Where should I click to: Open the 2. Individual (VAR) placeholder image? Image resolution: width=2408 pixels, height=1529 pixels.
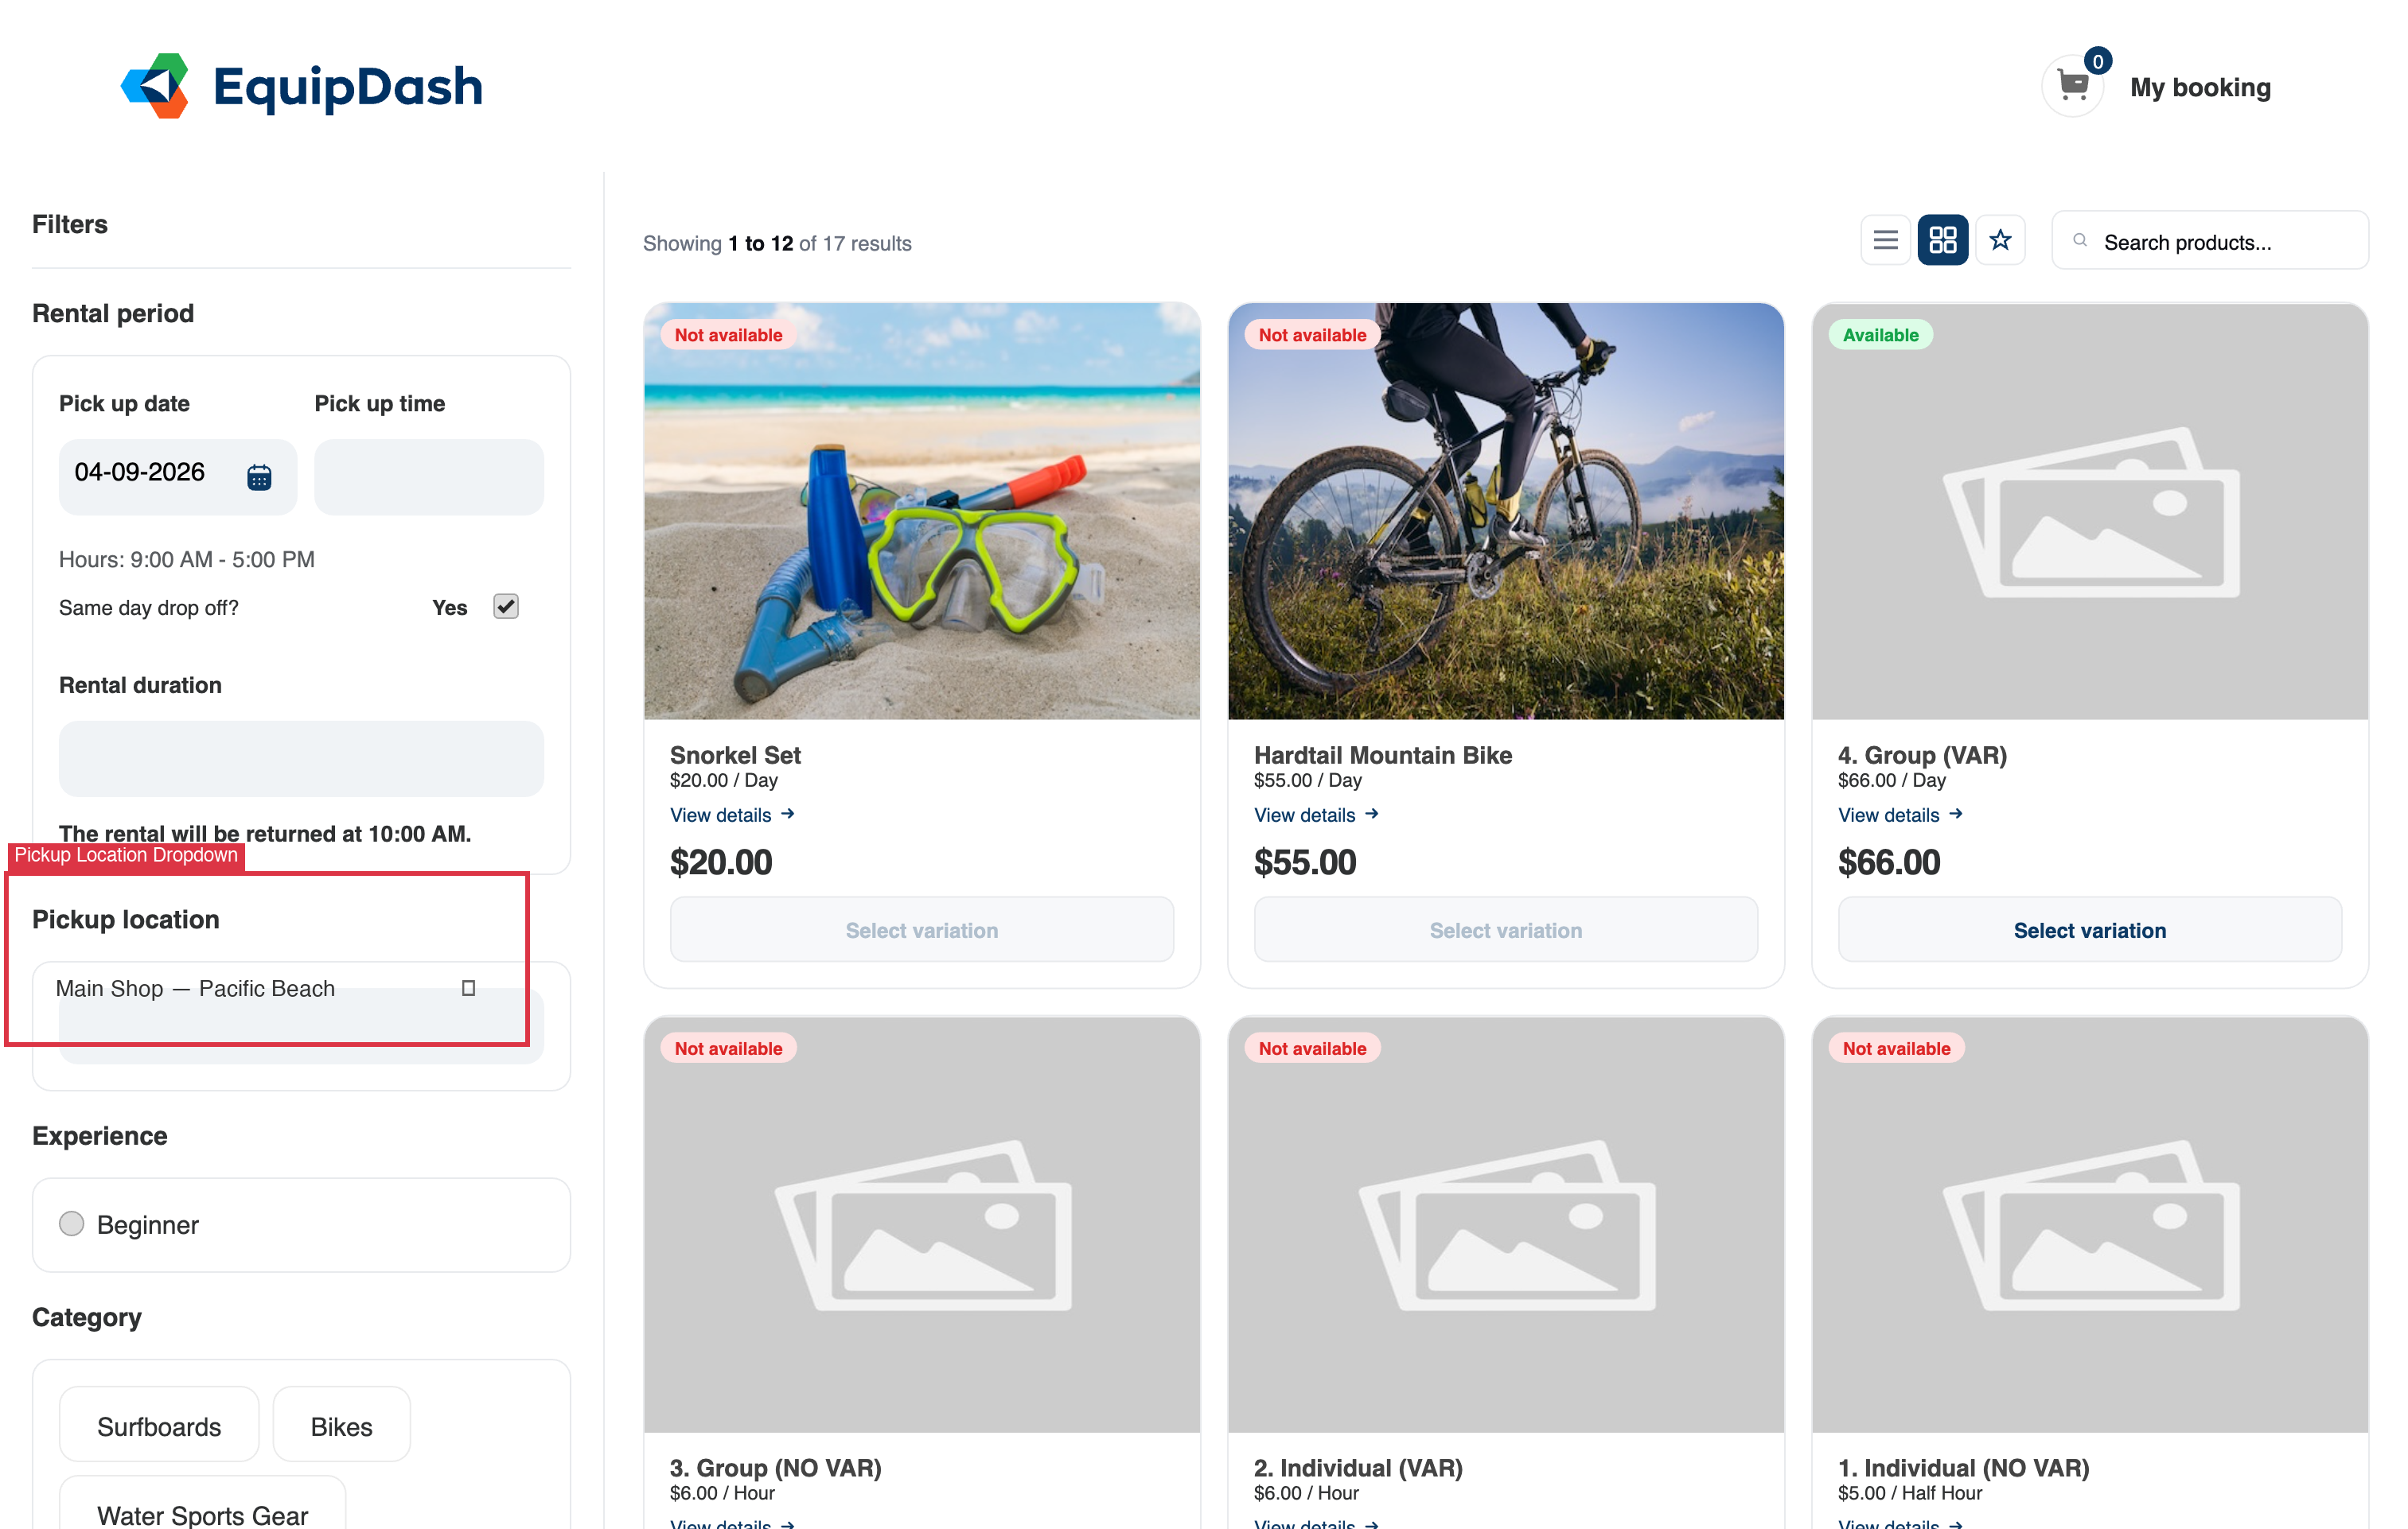(x=1505, y=1224)
